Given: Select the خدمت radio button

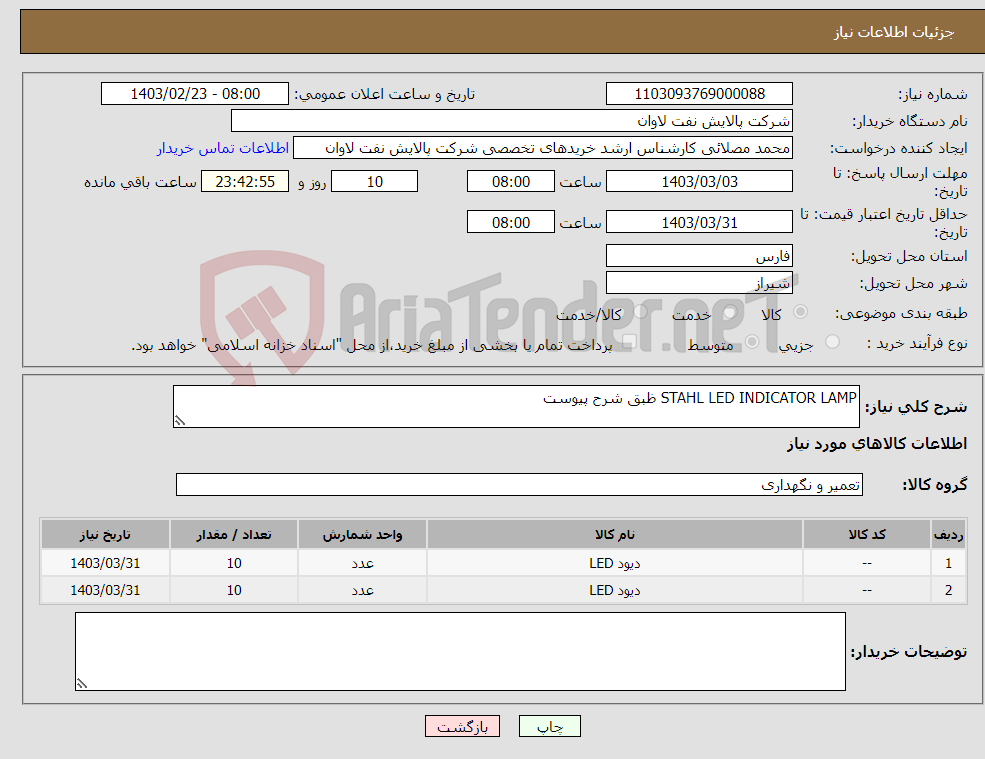Looking at the screenshot, I should (729, 312).
